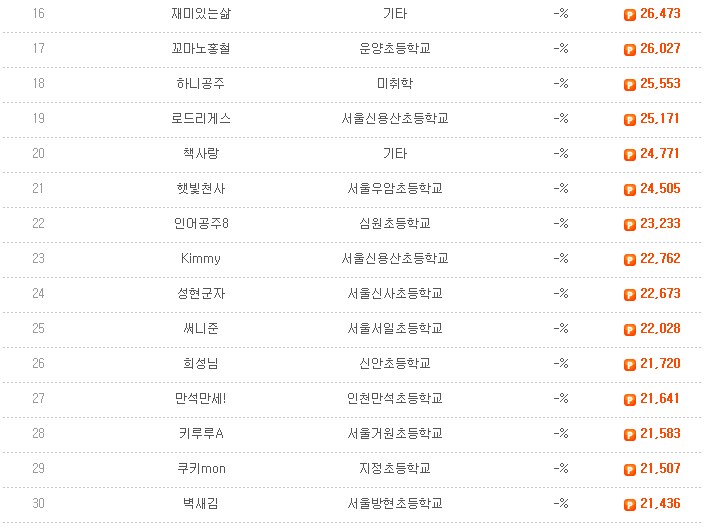
Task: Select 쿠키mon in rank 29
Action: (x=201, y=468)
